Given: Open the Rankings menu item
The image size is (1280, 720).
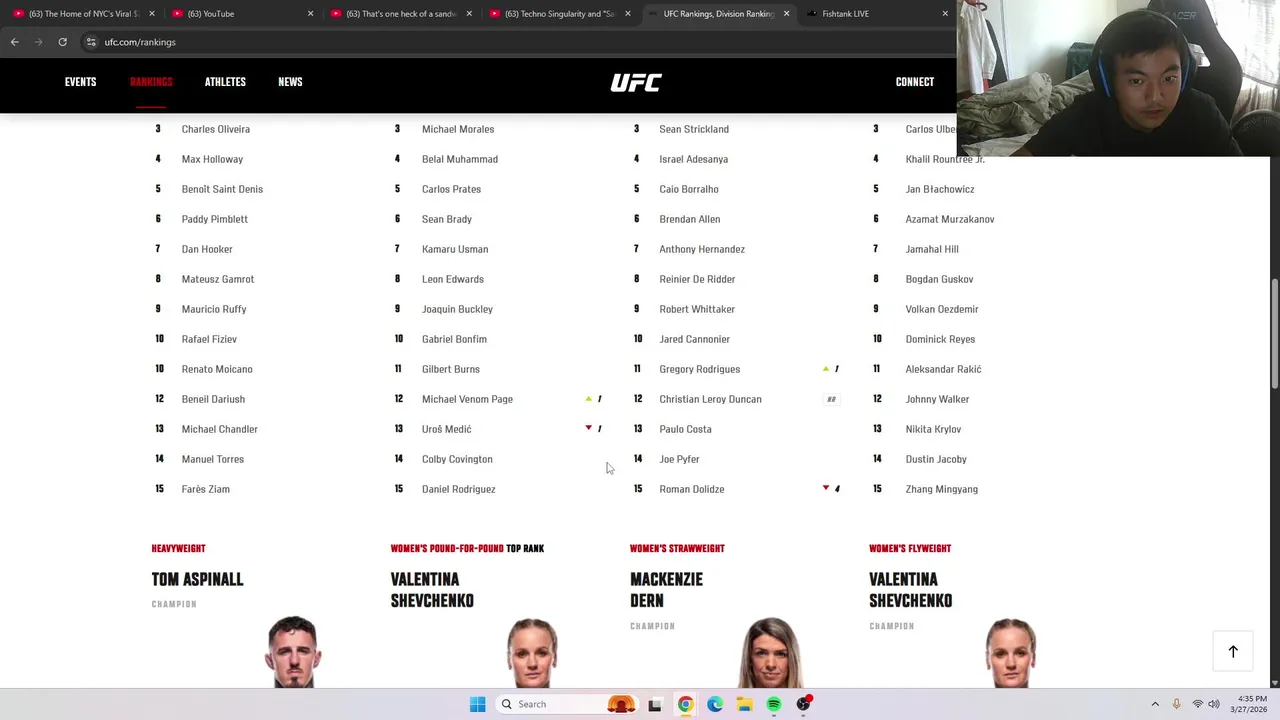Looking at the screenshot, I should tap(151, 82).
